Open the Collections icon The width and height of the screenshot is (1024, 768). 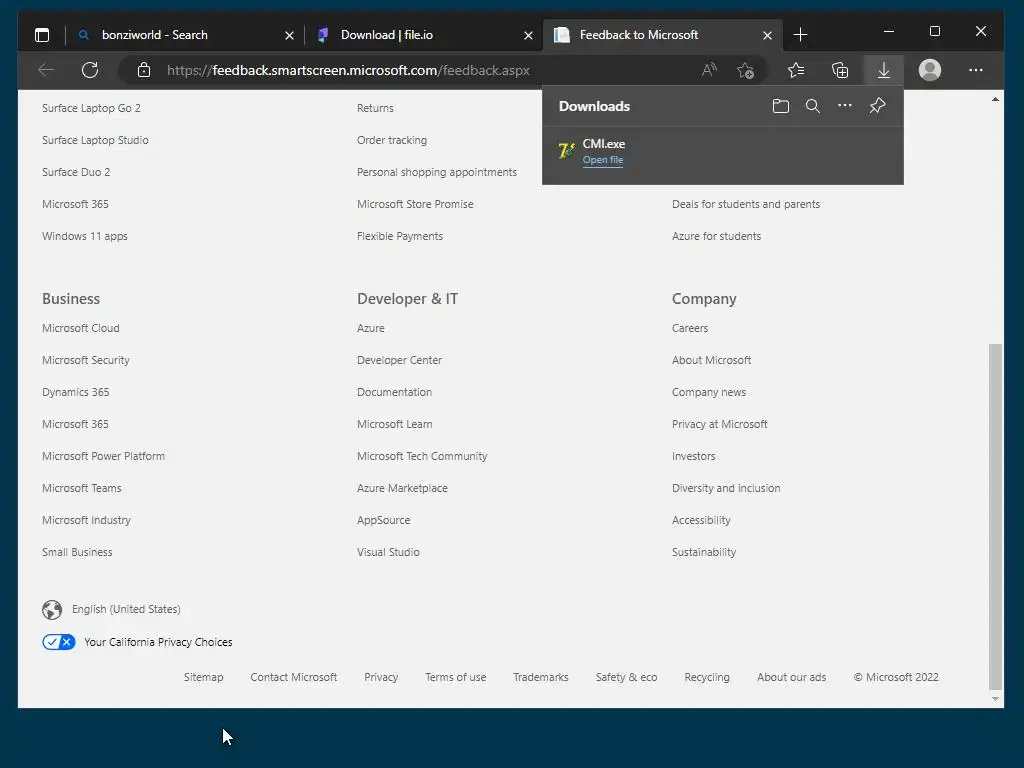(840, 70)
